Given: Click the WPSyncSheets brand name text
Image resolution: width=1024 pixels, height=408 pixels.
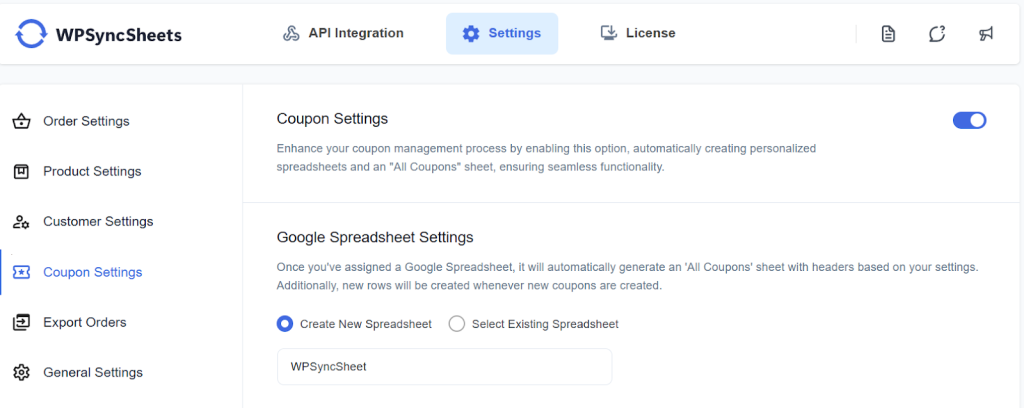Looking at the screenshot, I should tap(119, 35).
